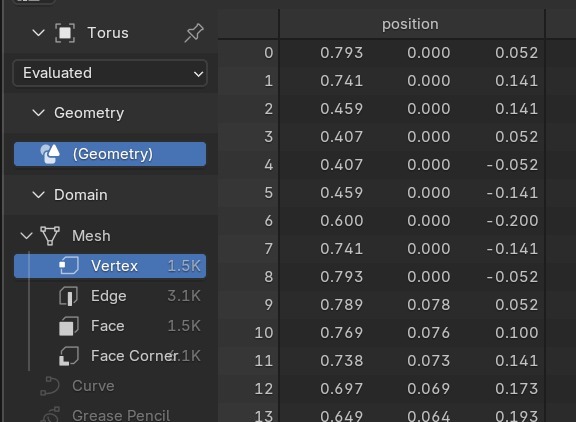Click value 0.459 in row 2
This screenshot has width=576, height=422.
[x=341, y=109]
